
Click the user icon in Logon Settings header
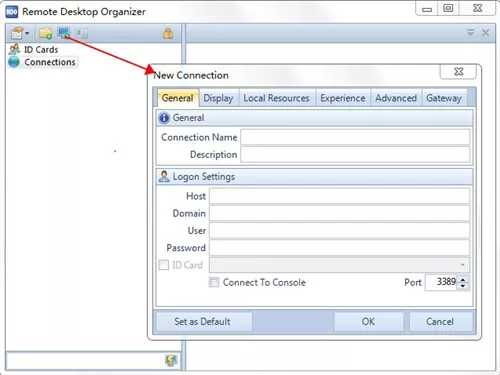click(164, 176)
